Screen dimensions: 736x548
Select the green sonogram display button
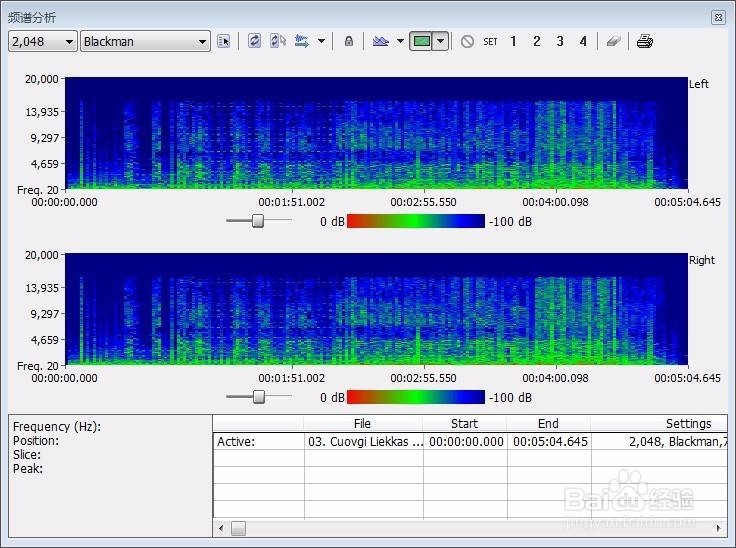[x=422, y=41]
